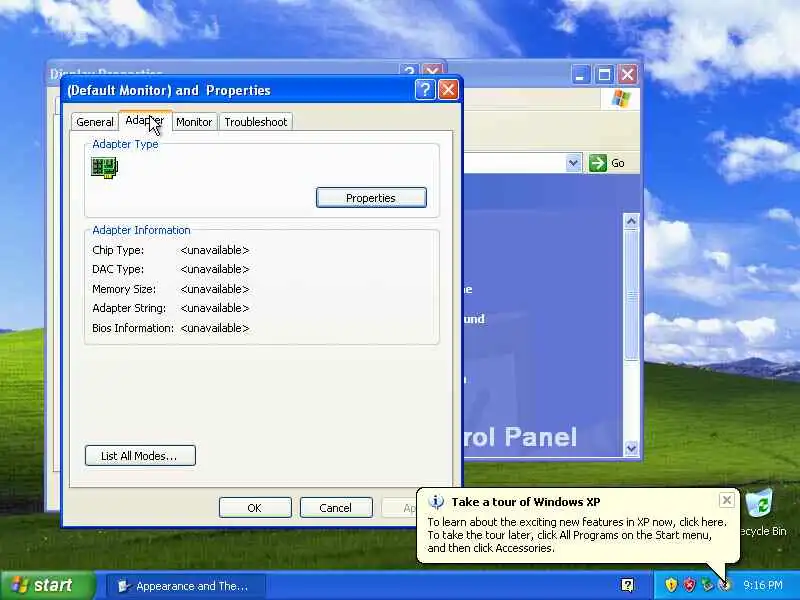Screen dimensions: 800x600
Task: Click the scroll down arrow in Control Panel
Action: tap(631, 448)
